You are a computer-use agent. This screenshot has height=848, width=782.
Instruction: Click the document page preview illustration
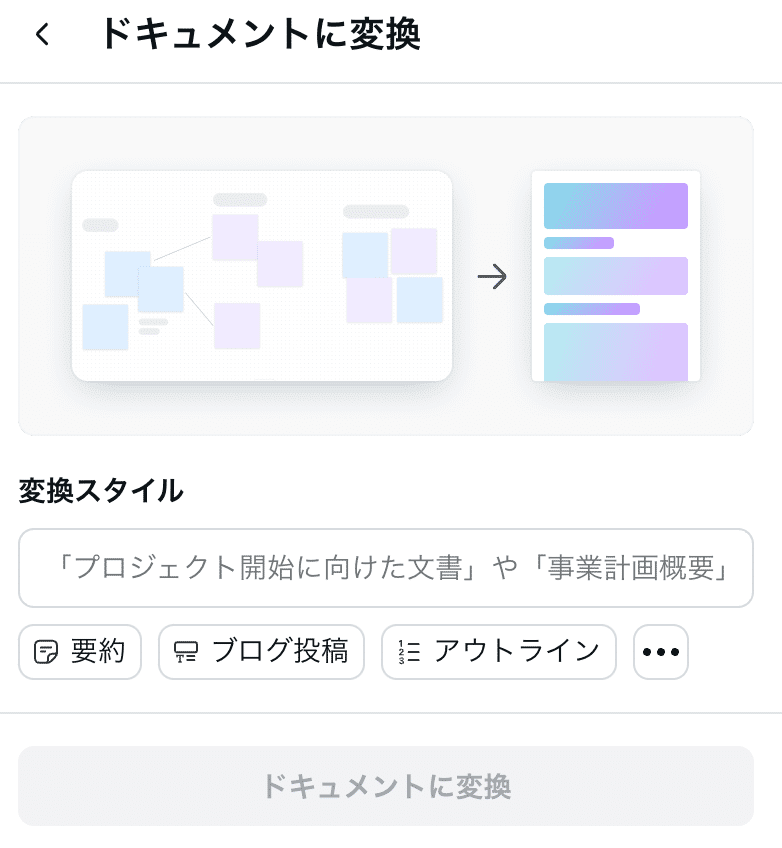point(616,276)
